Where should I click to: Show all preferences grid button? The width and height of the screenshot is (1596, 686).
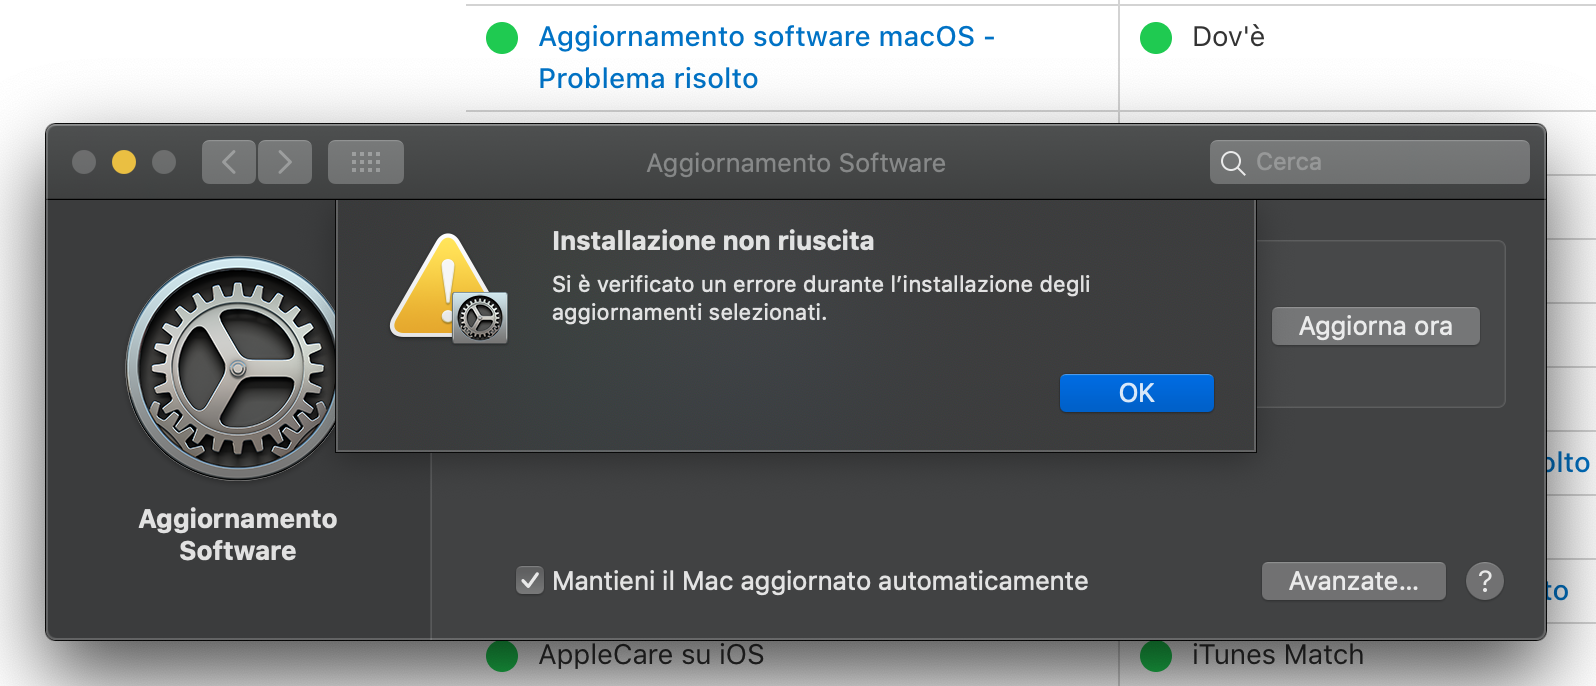click(x=366, y=162)
